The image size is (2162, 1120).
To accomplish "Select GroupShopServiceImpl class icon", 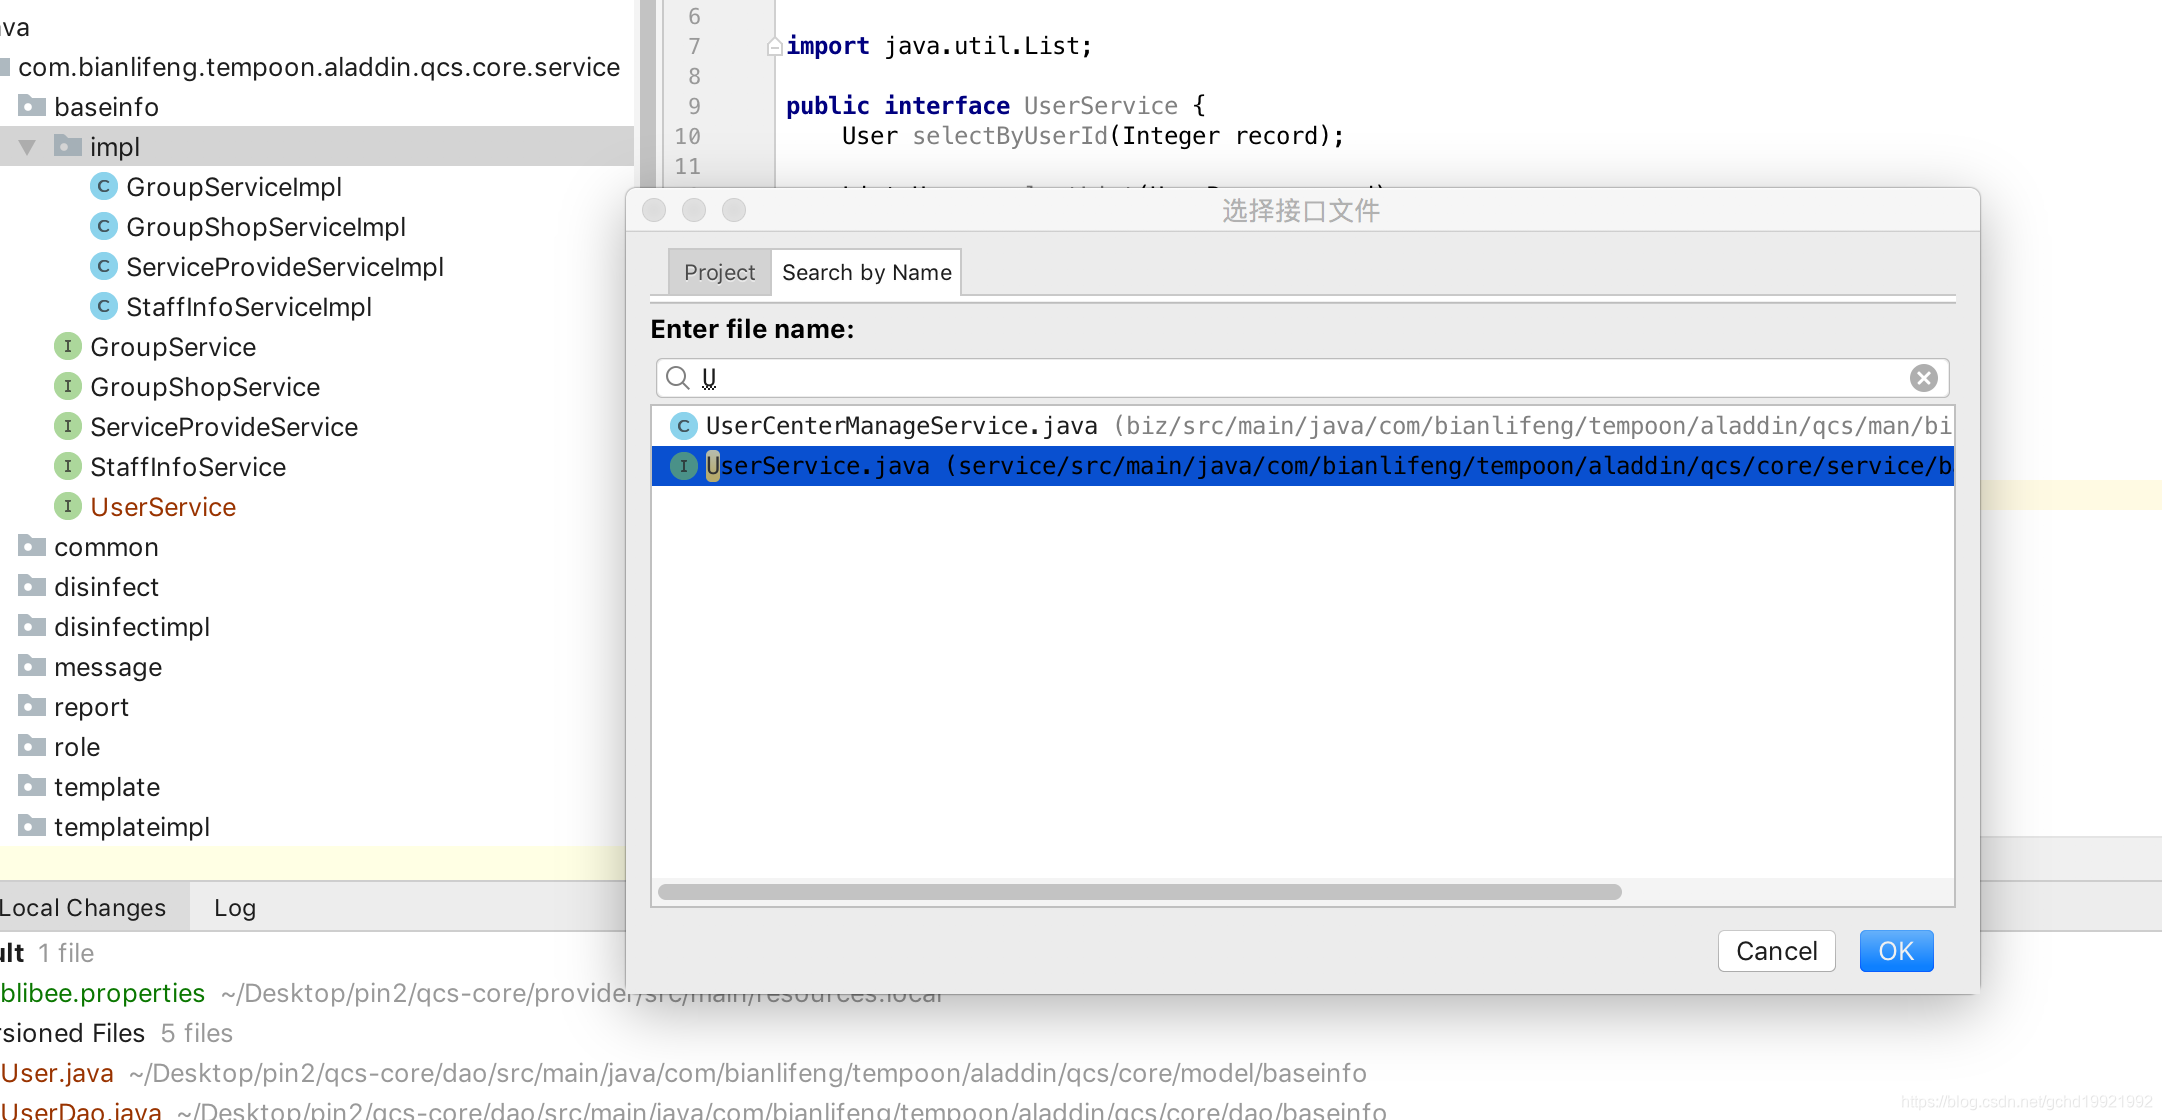I will pyautogui.click(x=103, y=226).
